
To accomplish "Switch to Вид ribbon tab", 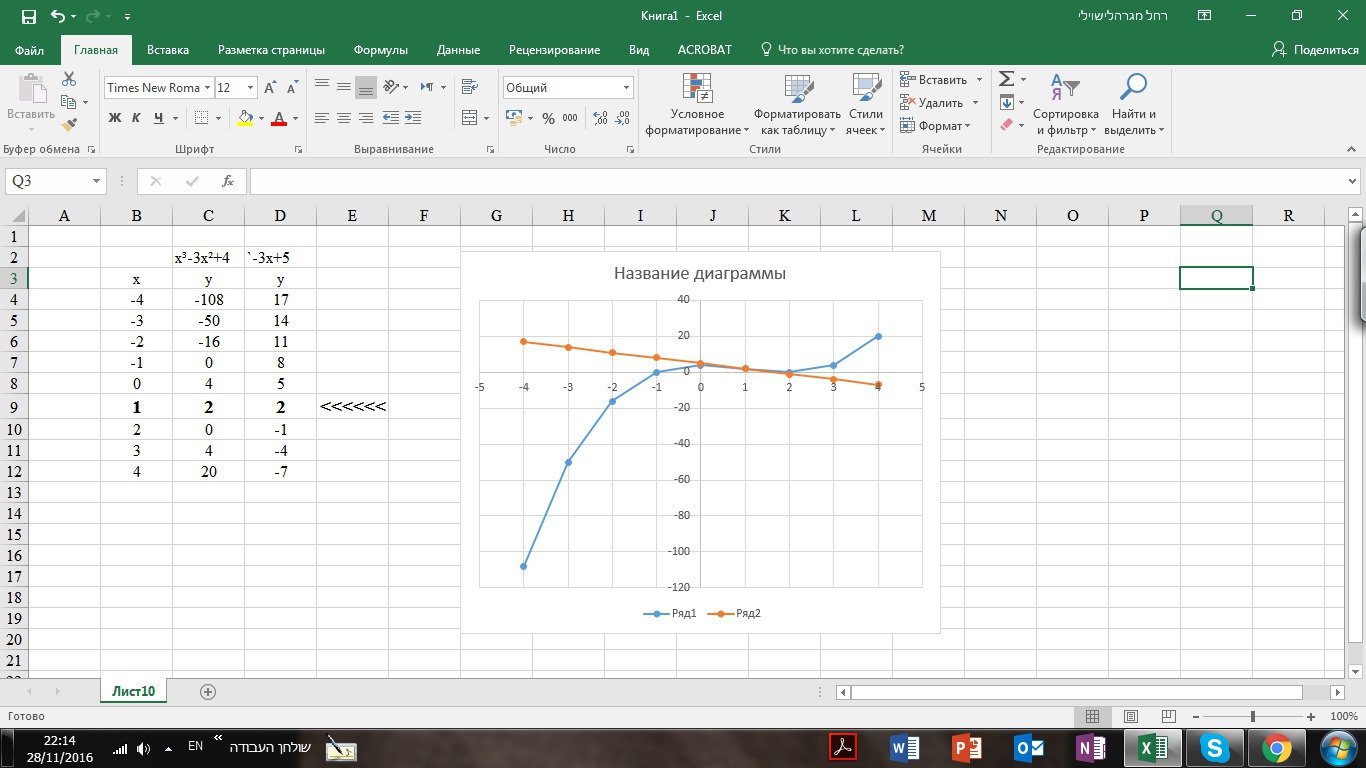I will (x=639, y=49).
